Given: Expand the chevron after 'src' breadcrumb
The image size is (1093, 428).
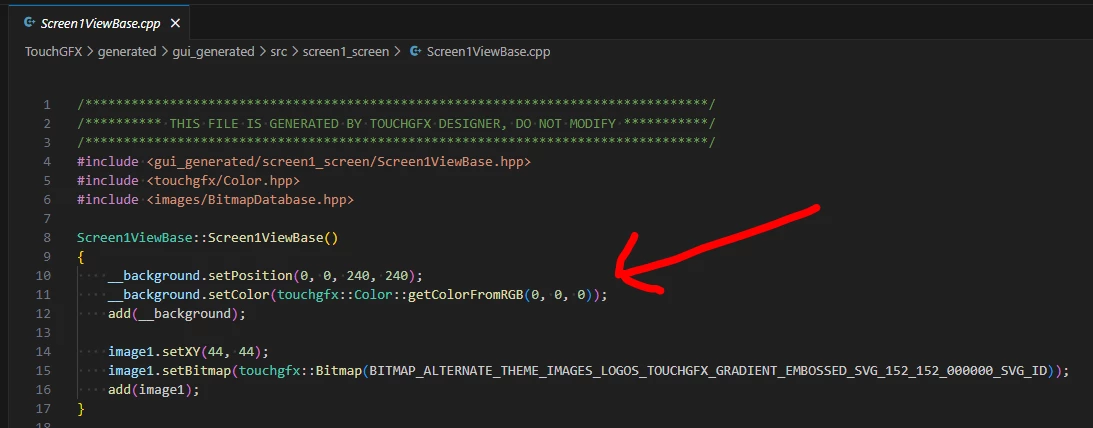Looking at the screenshot, I should (295, 52).
